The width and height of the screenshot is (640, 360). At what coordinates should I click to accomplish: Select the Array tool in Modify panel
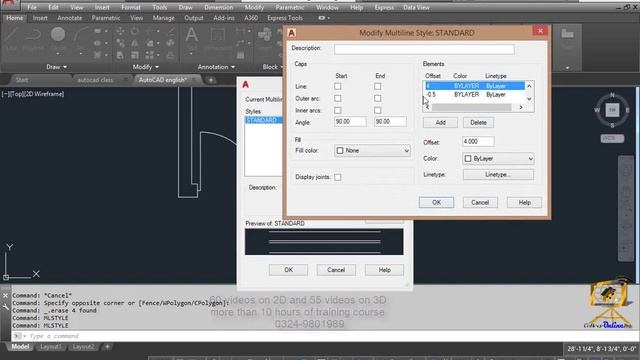click(149, 55)
